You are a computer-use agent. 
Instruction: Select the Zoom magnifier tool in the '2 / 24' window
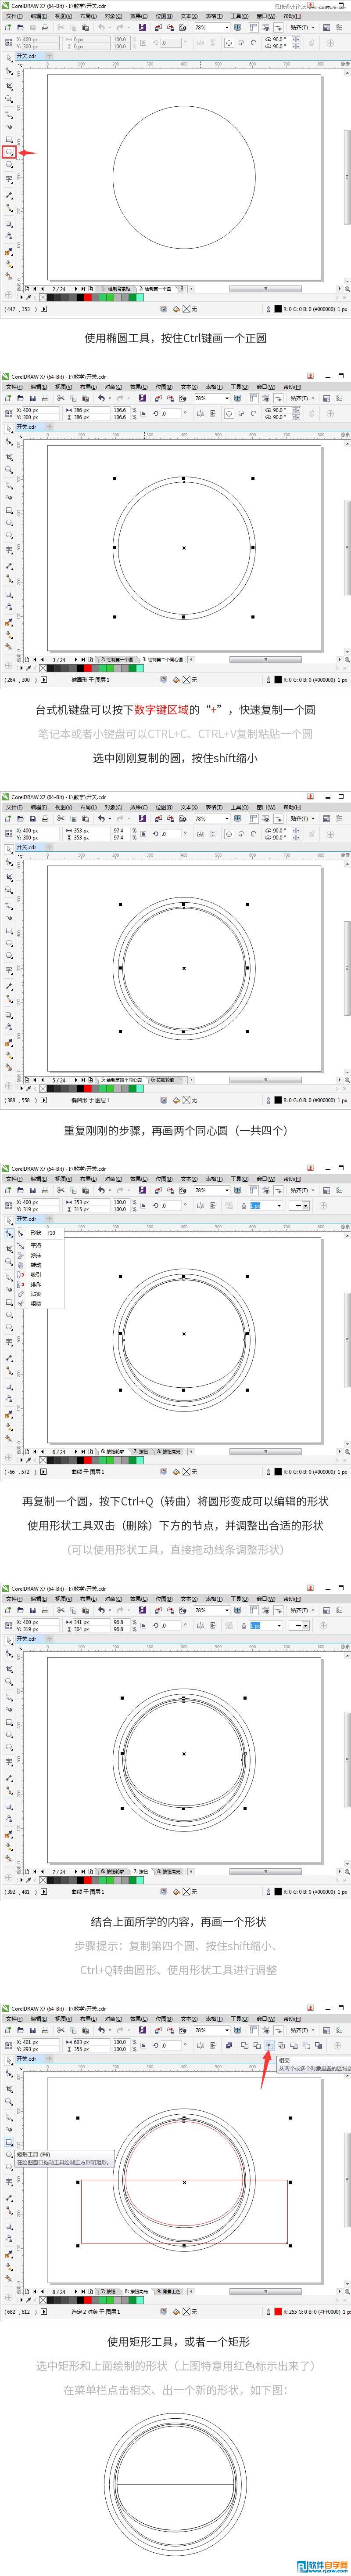point(9,99)
